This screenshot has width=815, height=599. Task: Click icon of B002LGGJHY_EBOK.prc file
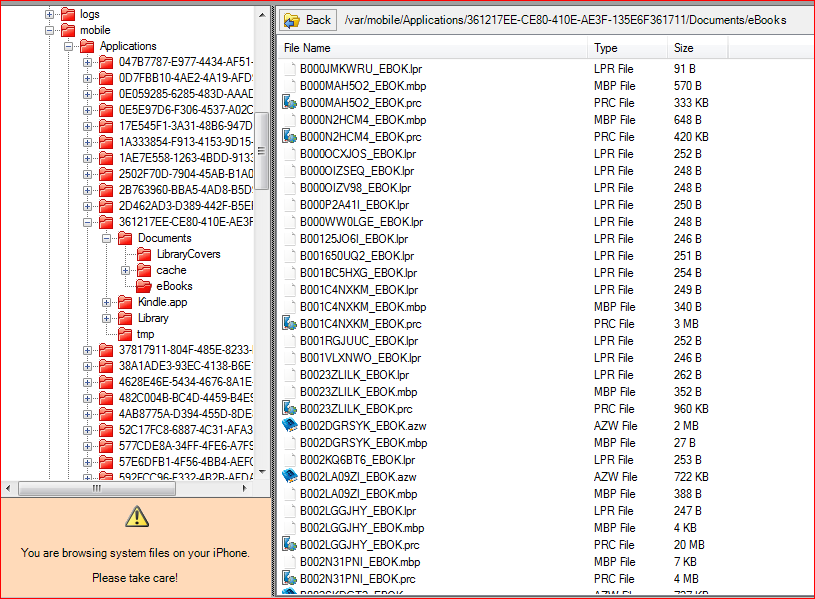[x=289, y=544]
